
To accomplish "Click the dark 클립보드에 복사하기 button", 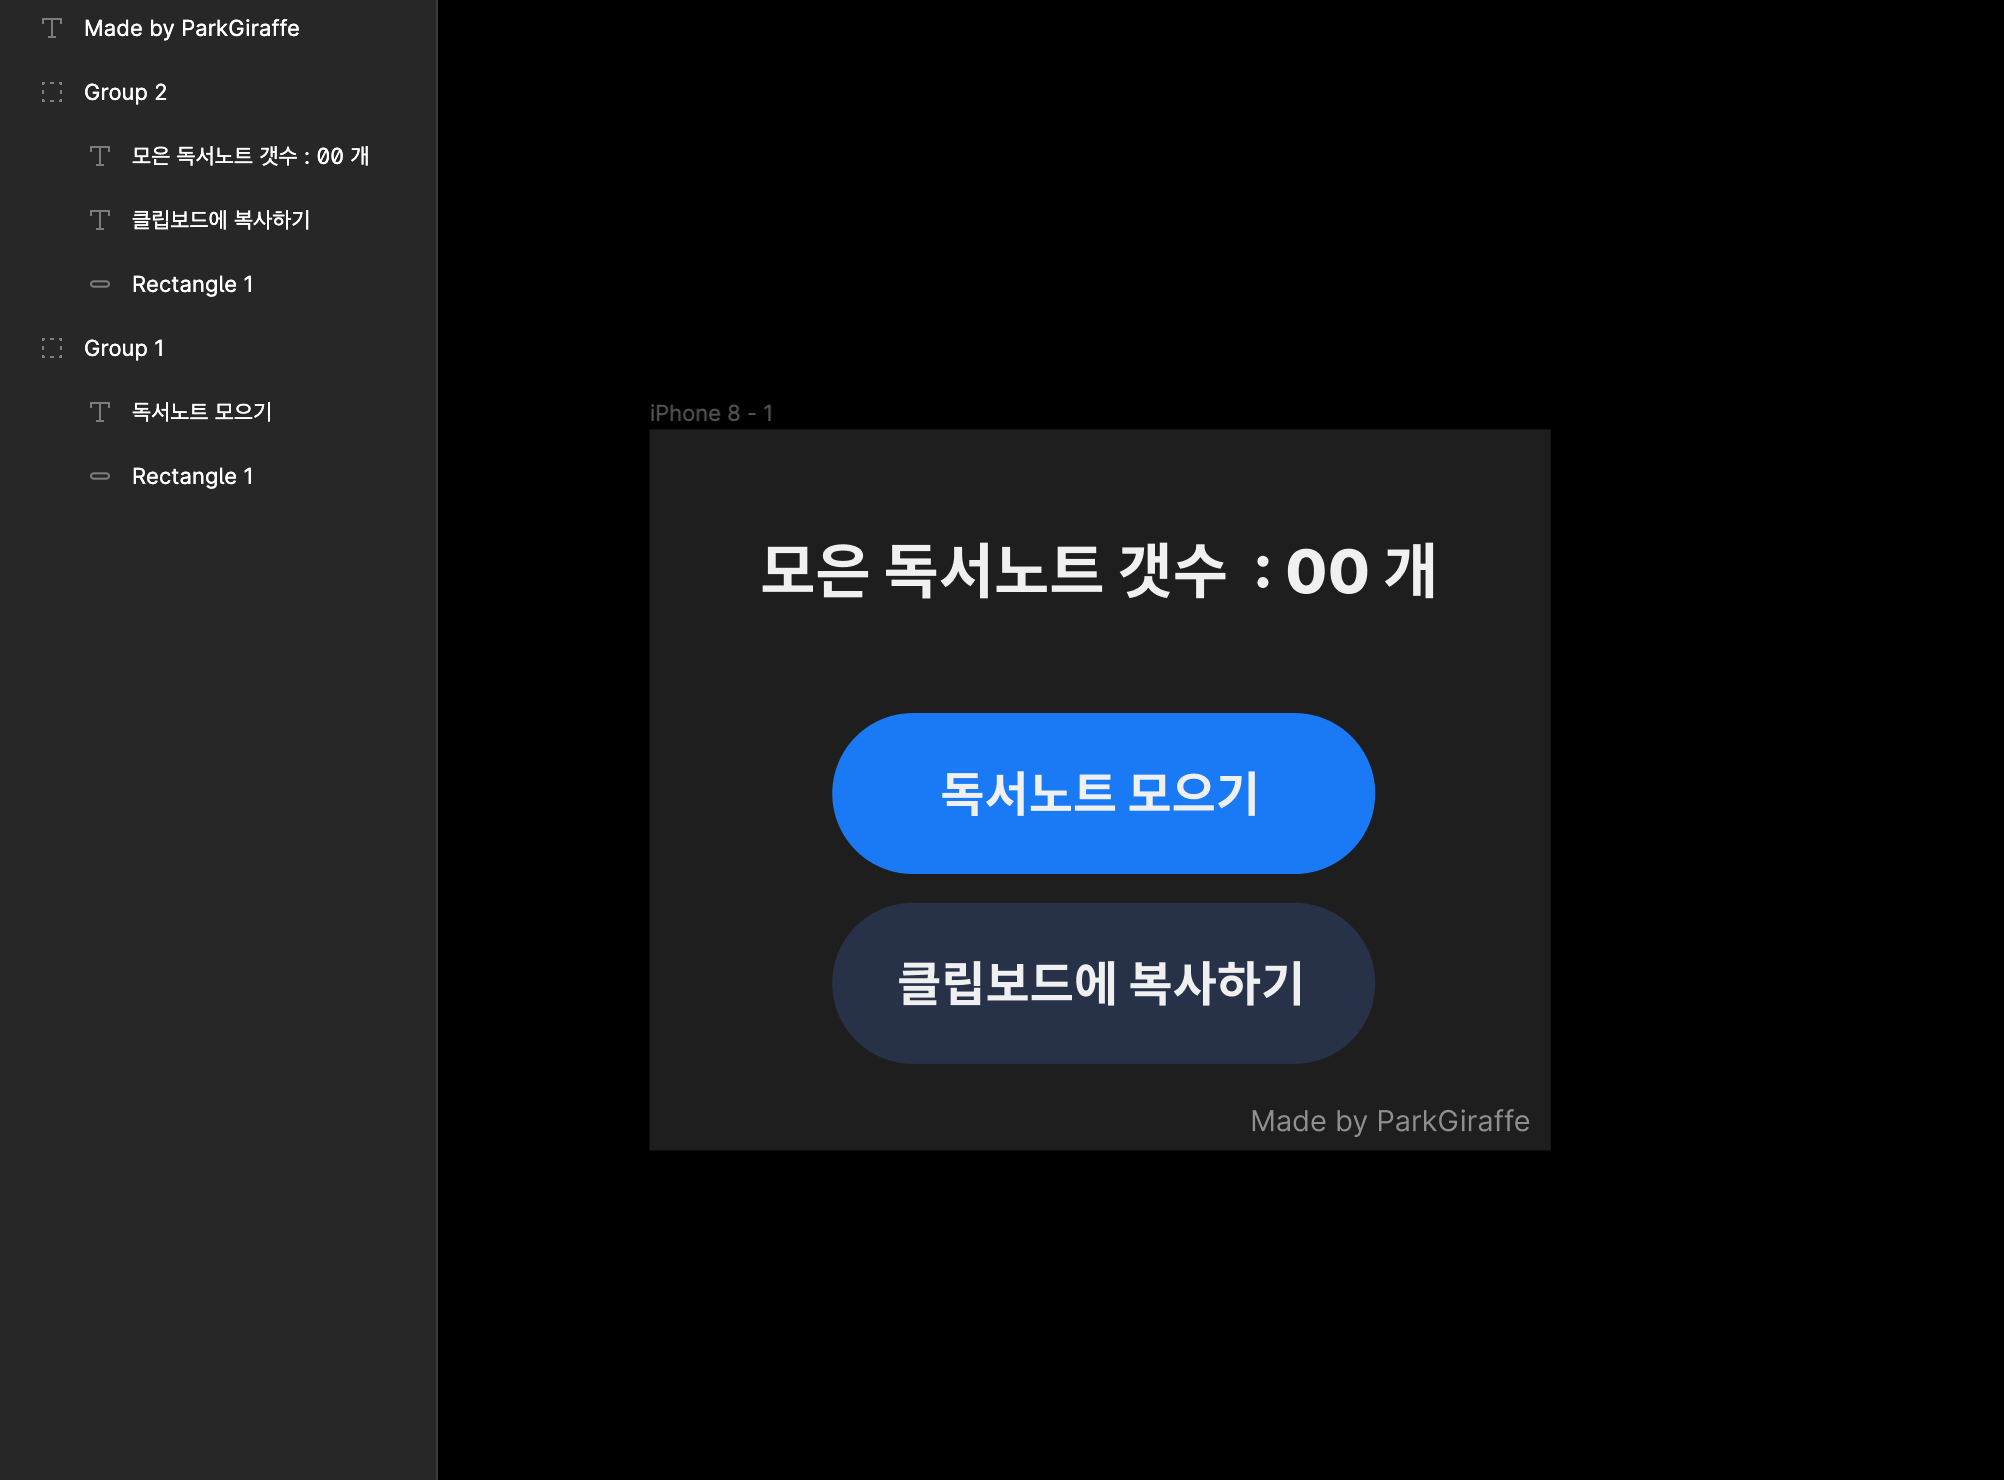I will pyautogui.click(x=1102, y=983).
